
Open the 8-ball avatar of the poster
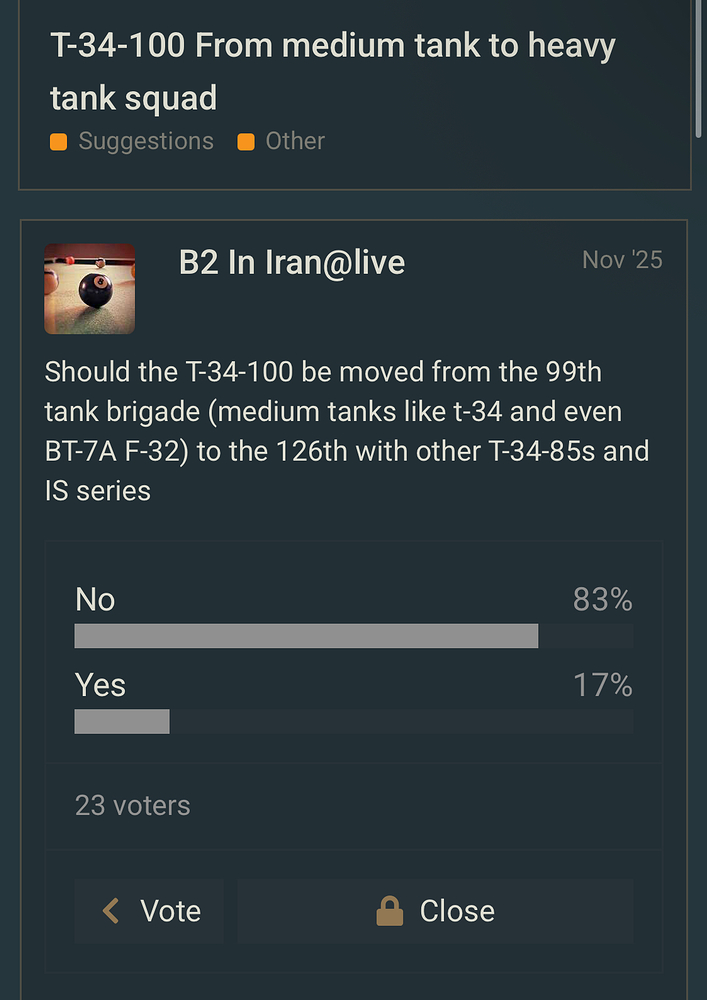point(89,289)
